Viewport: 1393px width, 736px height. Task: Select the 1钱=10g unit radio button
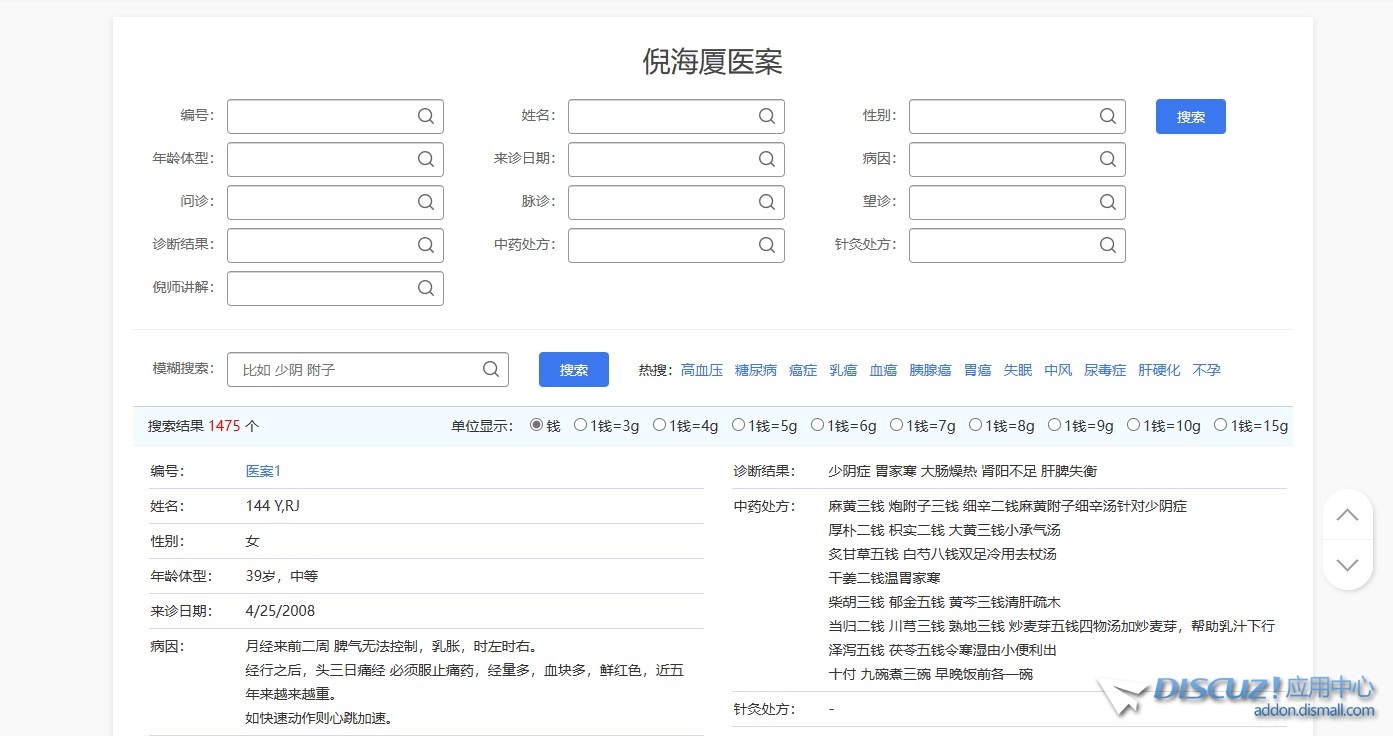[1133, 425]
